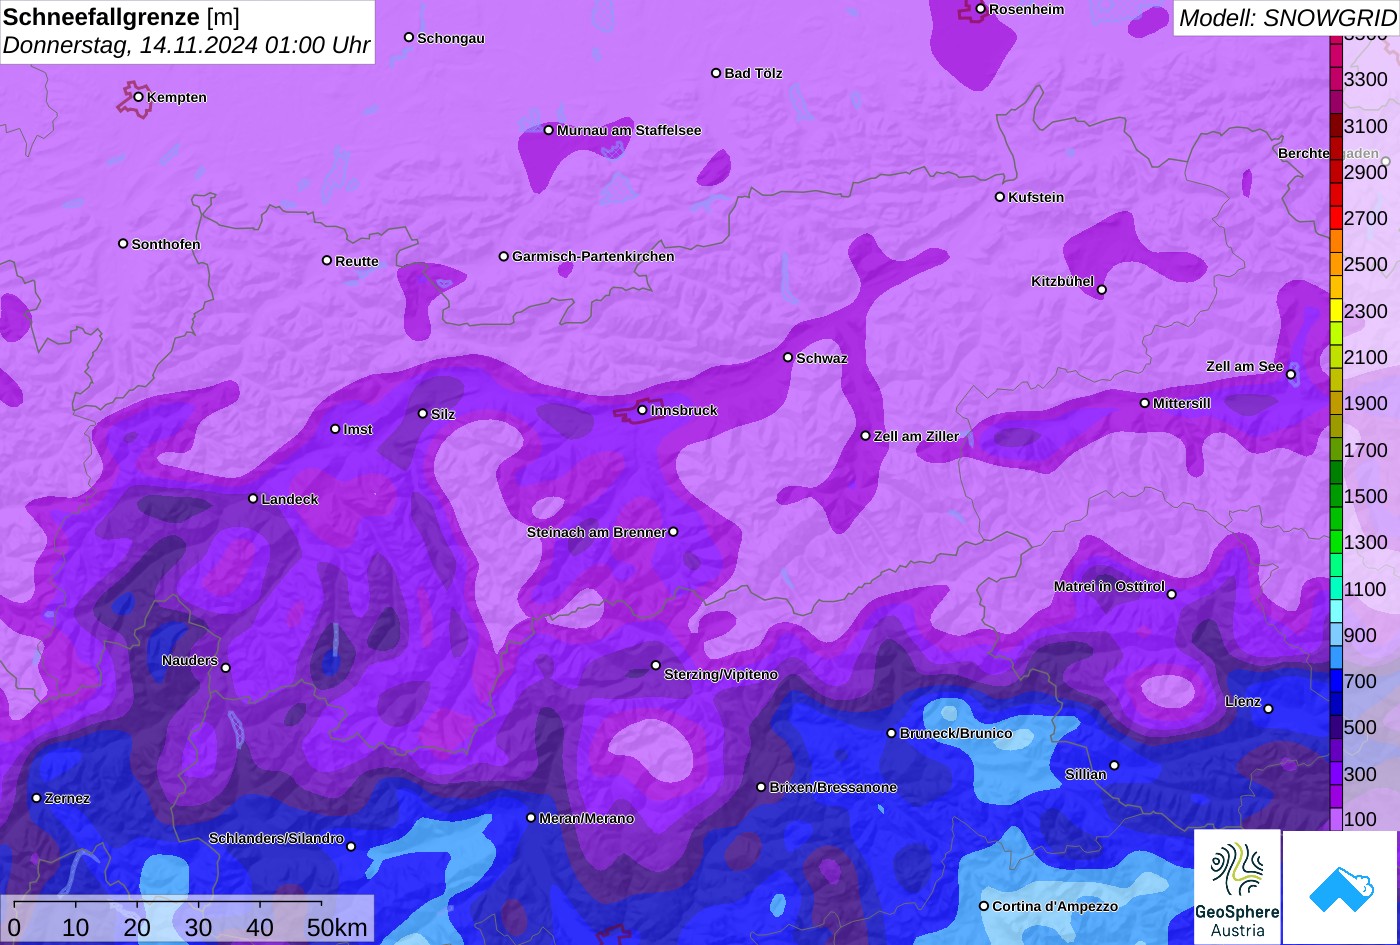The height and width of the screenshot is (945, 1400).
Task: Click the Modell: SNOWGRID label
Action: click(1287, 18)
